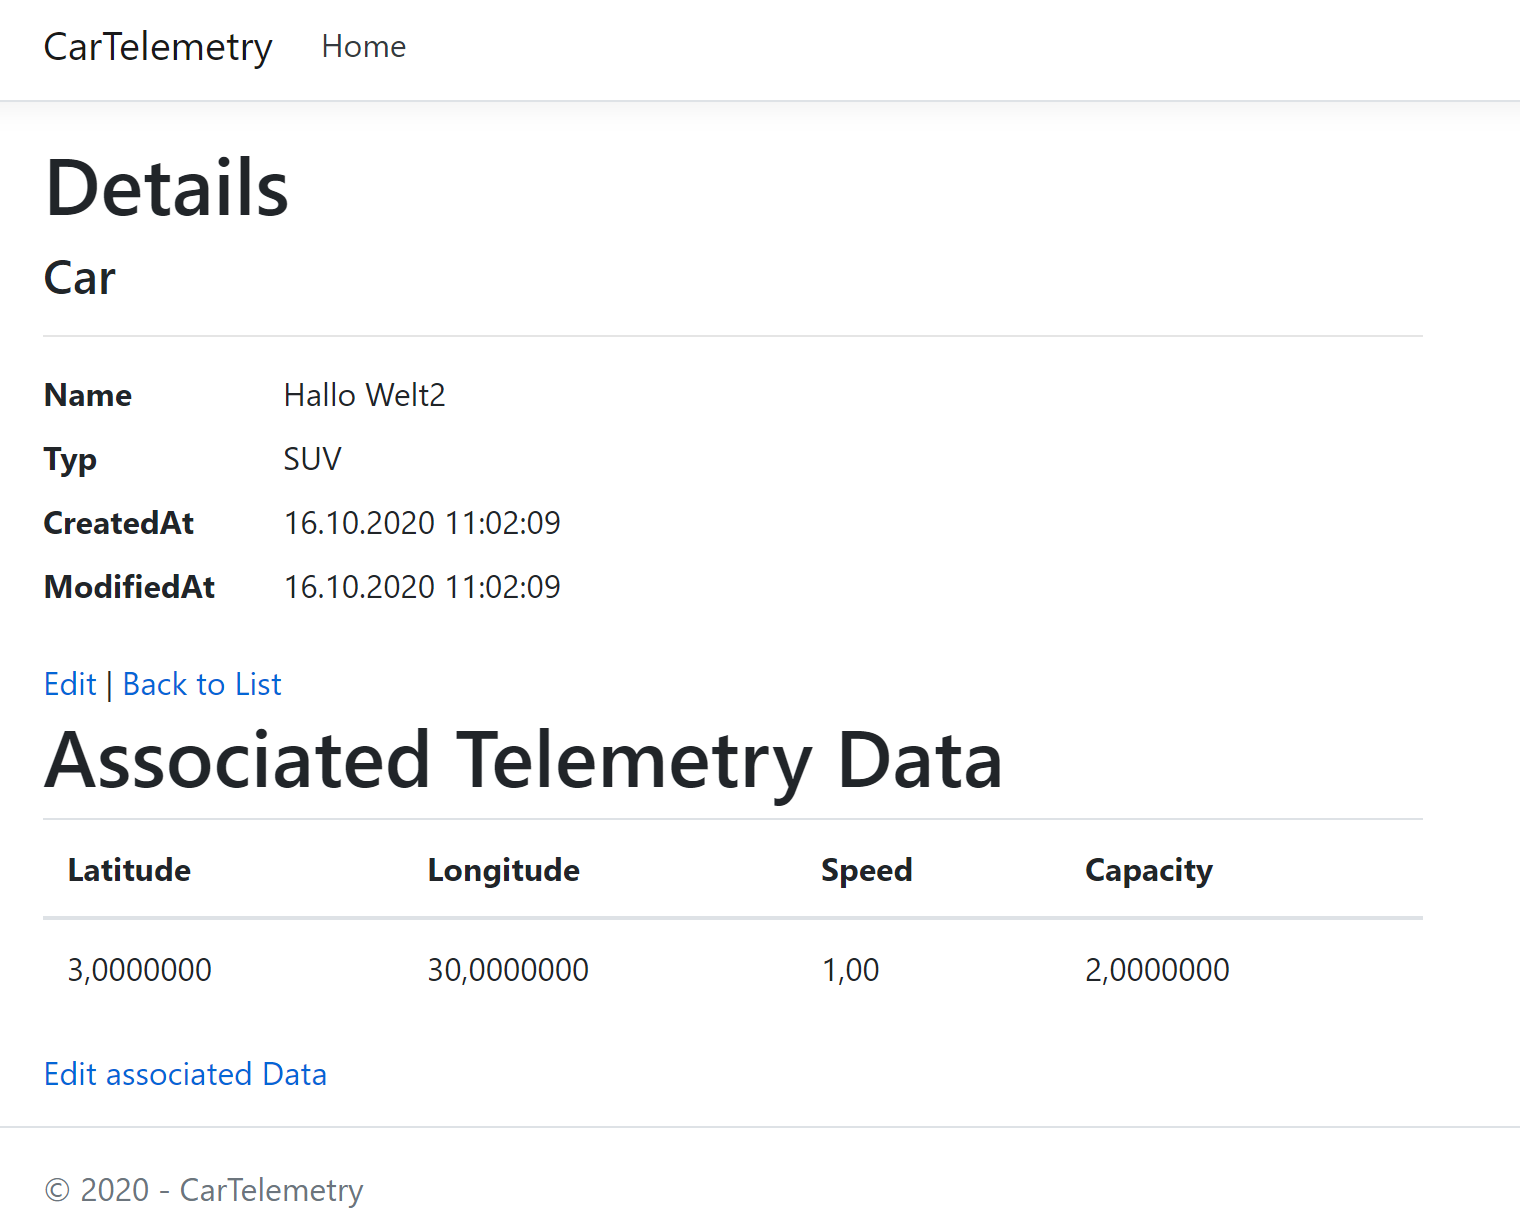Open the Home navigation item
The image size is (1520, 1228).
tap(363, 47)
